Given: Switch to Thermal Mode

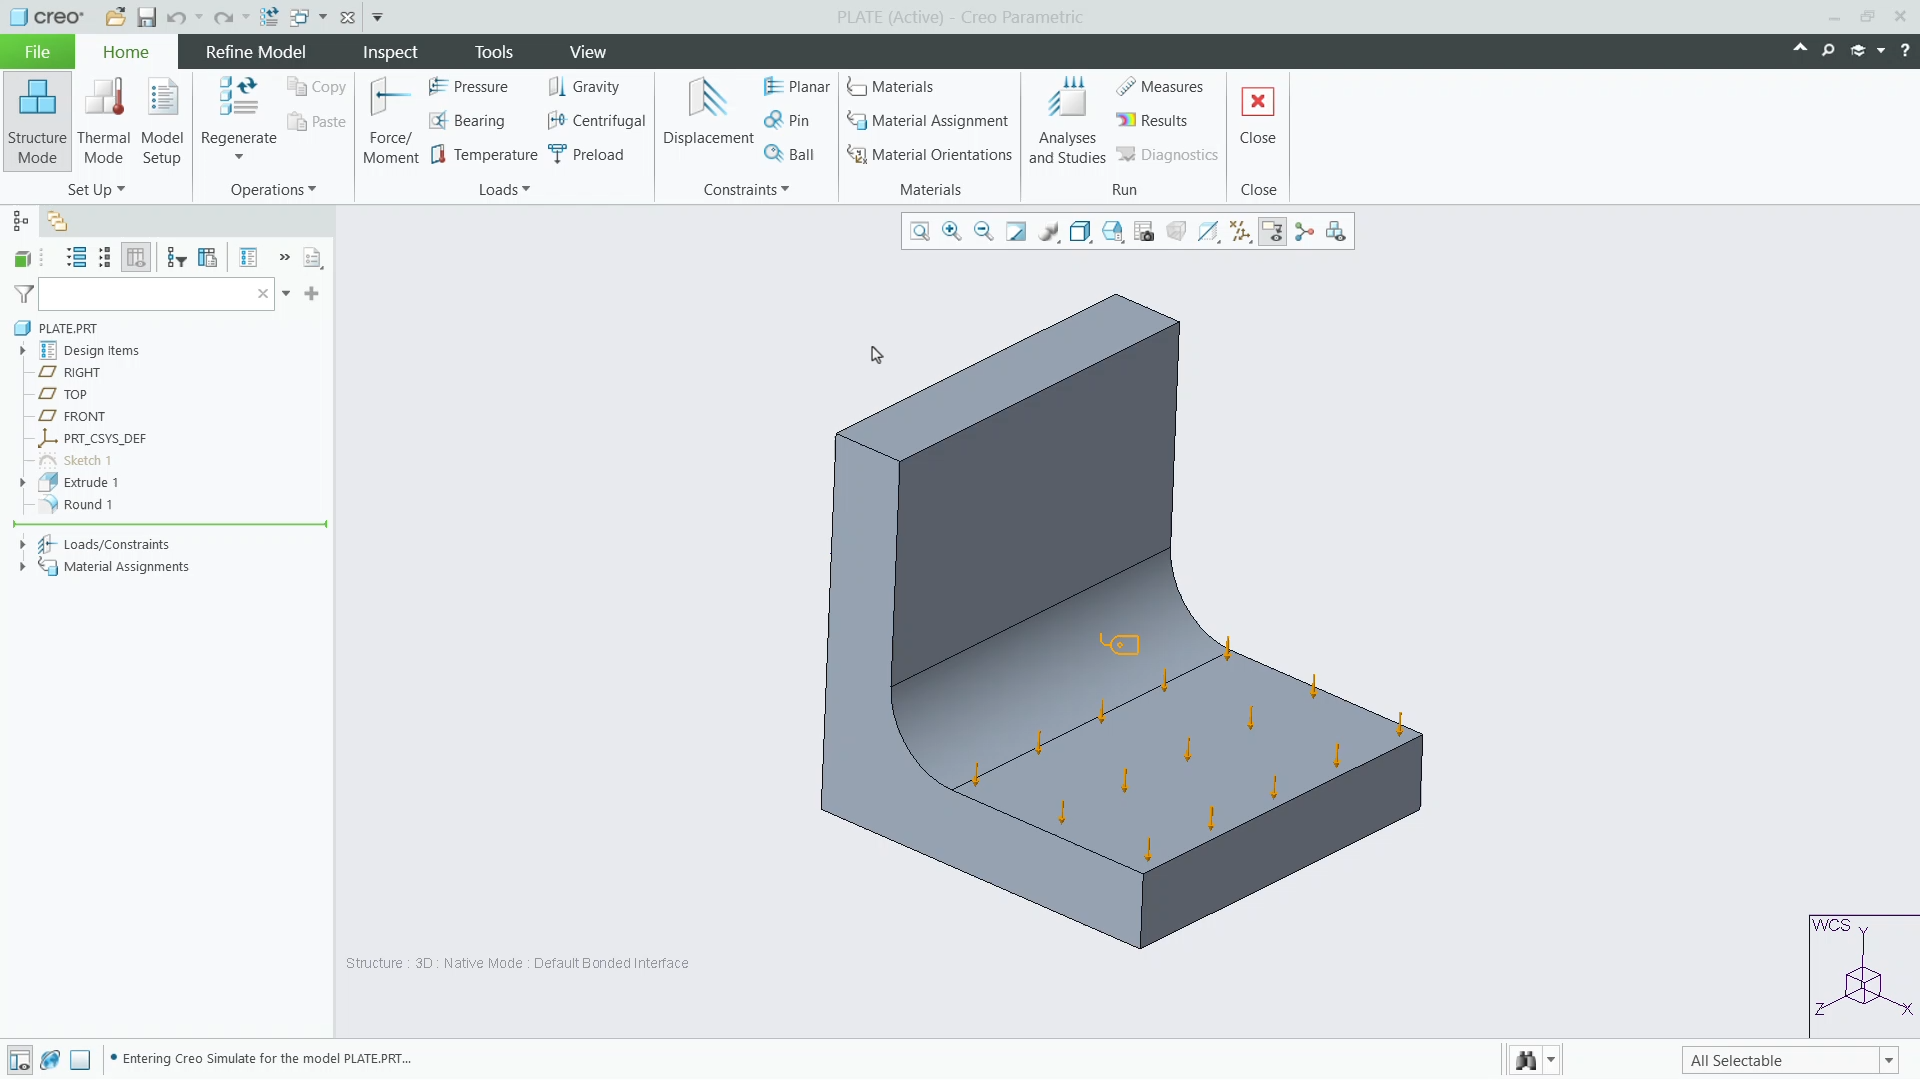Looking at the screenshot, I should point(103,121).
